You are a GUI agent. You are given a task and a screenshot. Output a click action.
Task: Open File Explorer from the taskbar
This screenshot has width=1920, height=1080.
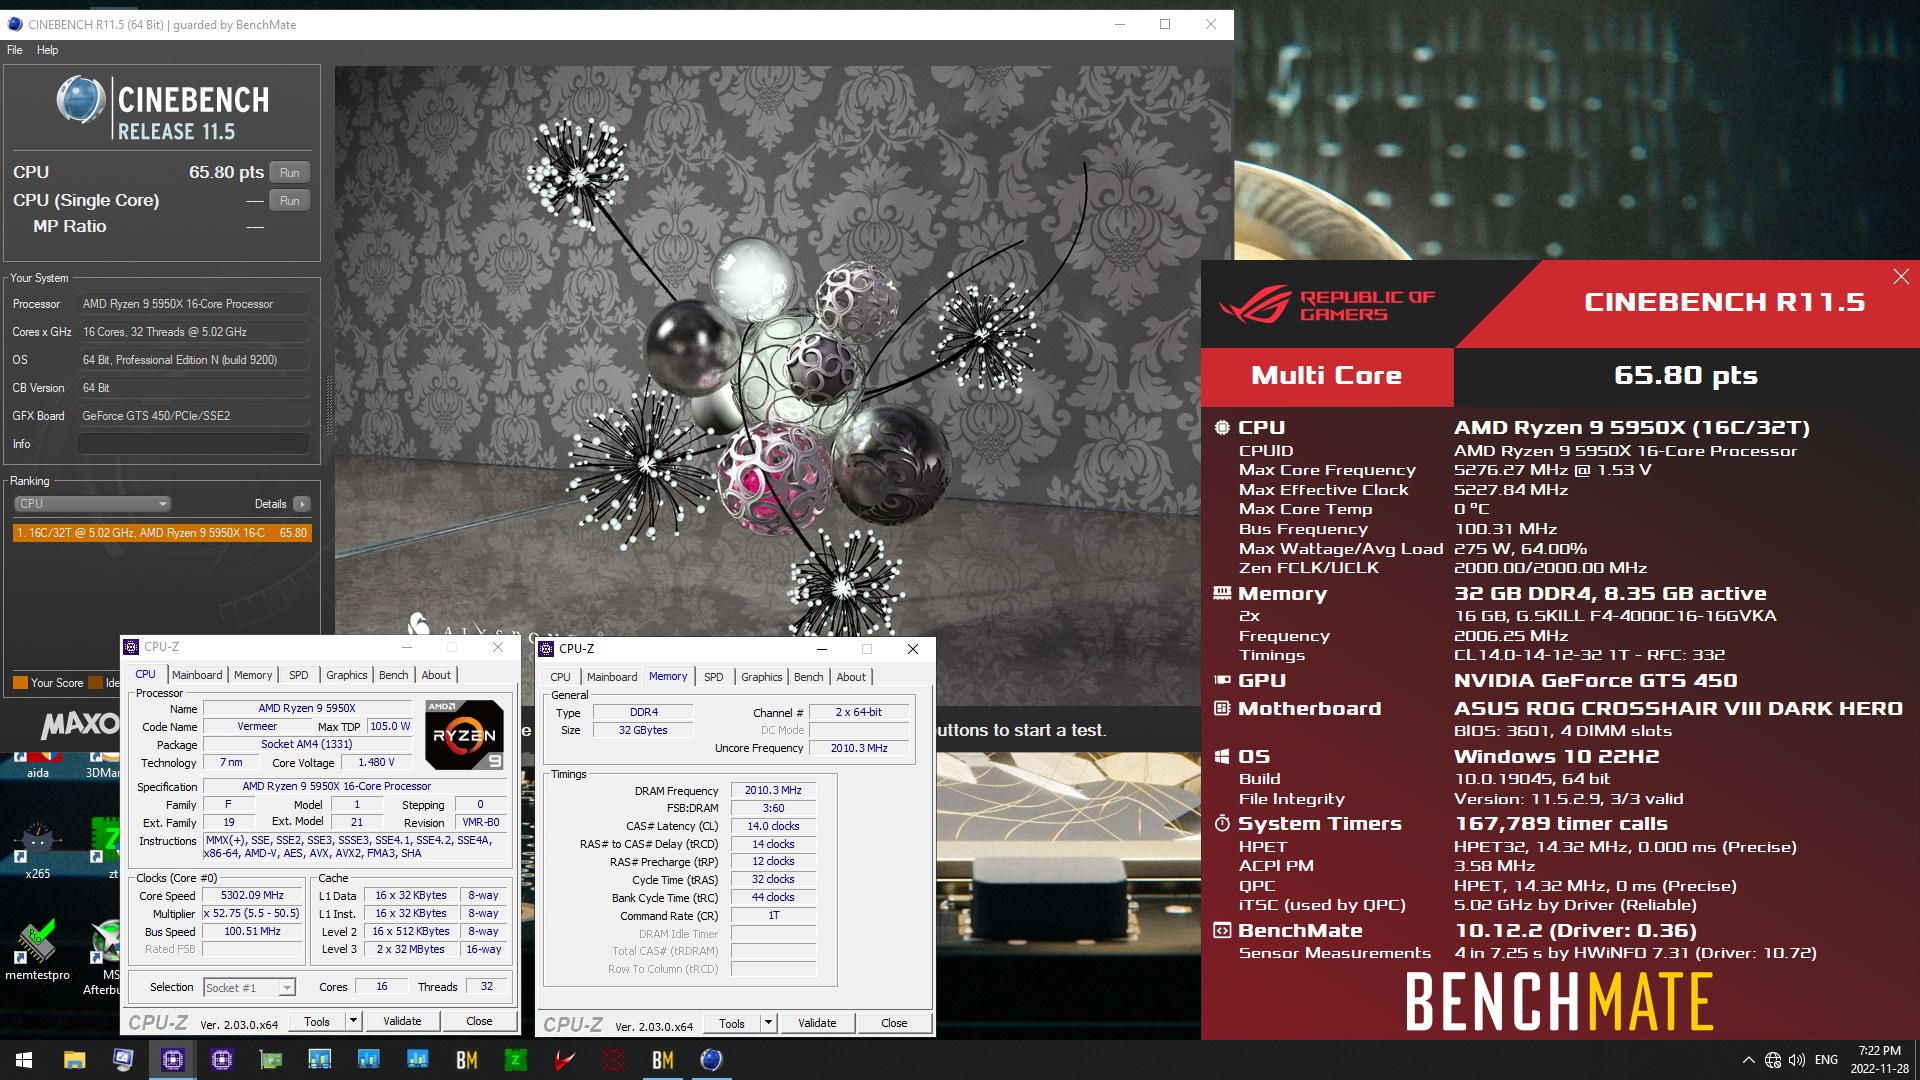coord(74,1060)
